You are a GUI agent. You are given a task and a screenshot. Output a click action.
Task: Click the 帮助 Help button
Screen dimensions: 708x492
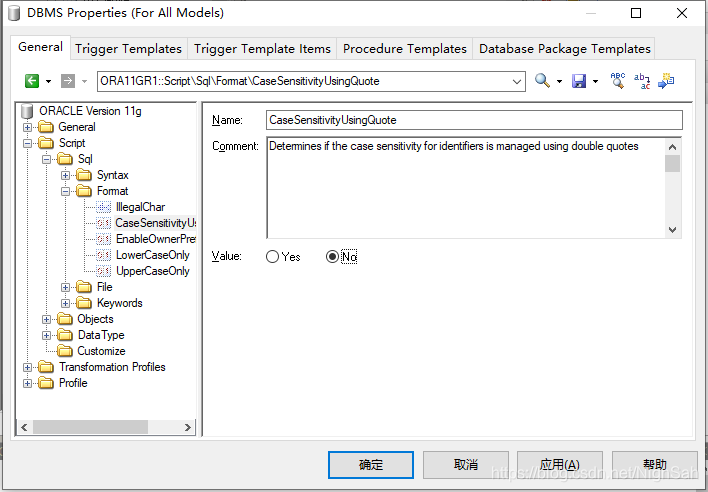coord(655,464)
